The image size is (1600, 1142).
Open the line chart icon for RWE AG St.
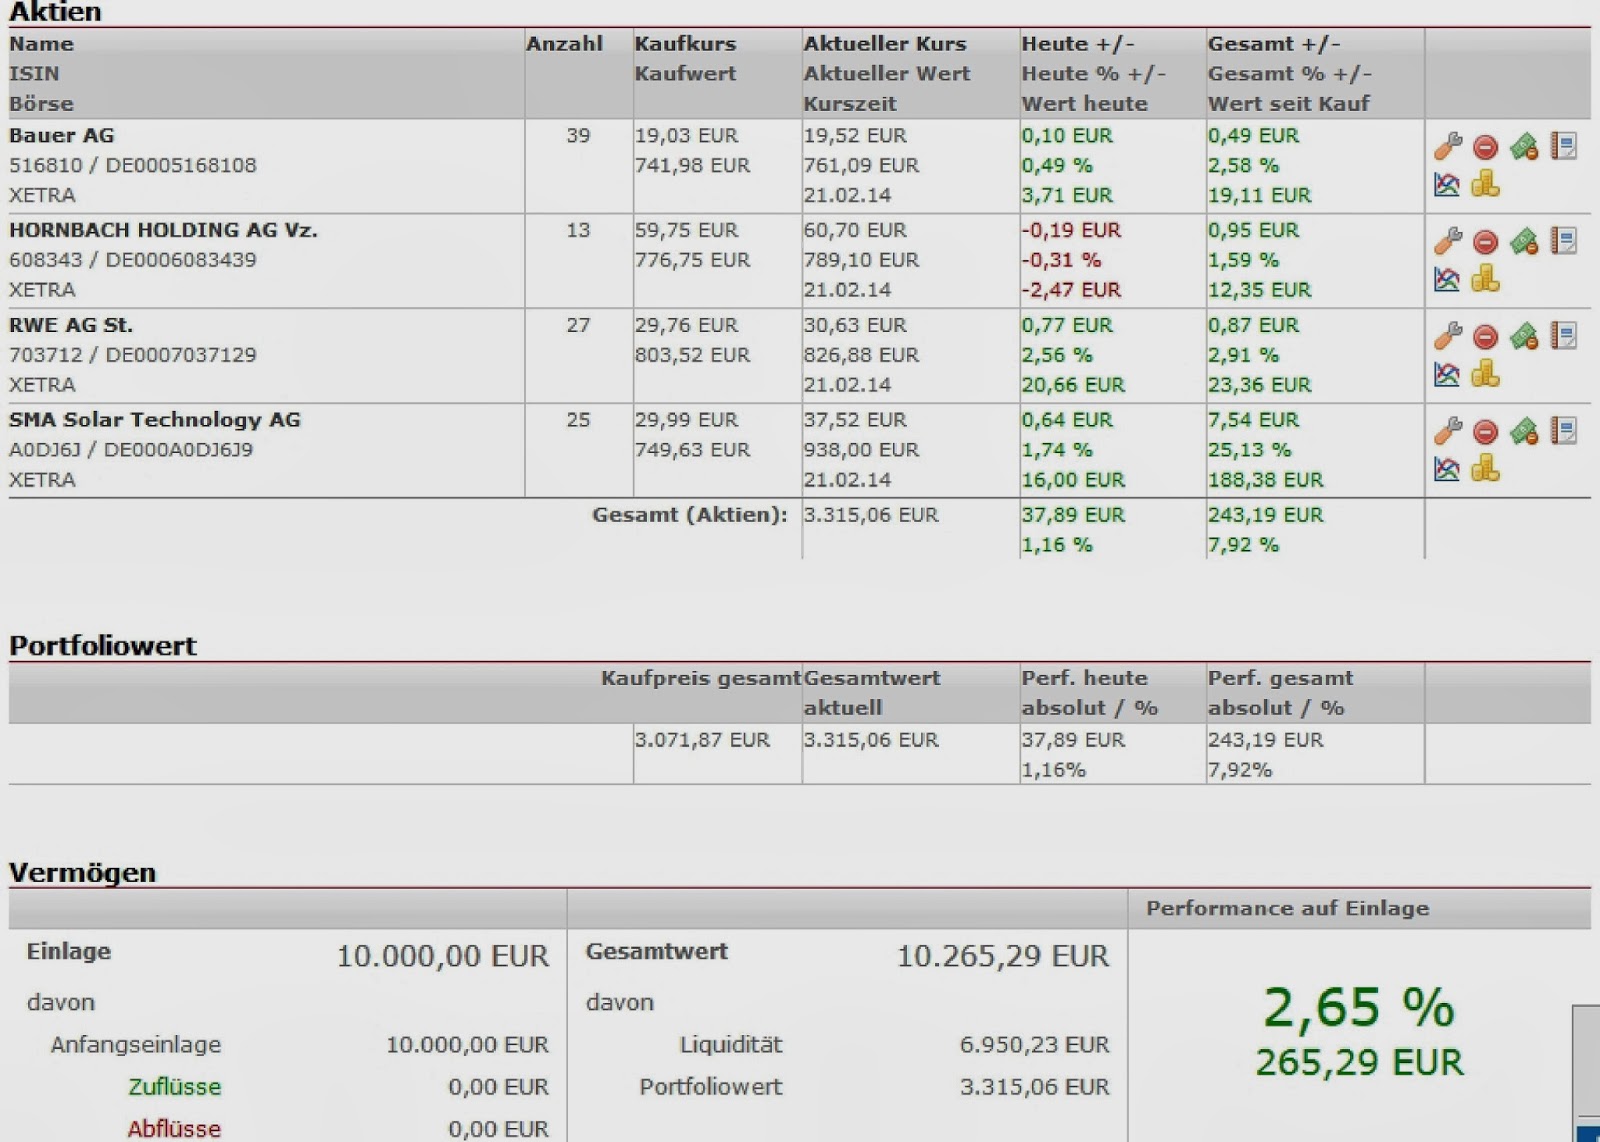[x=1447, y=374]
